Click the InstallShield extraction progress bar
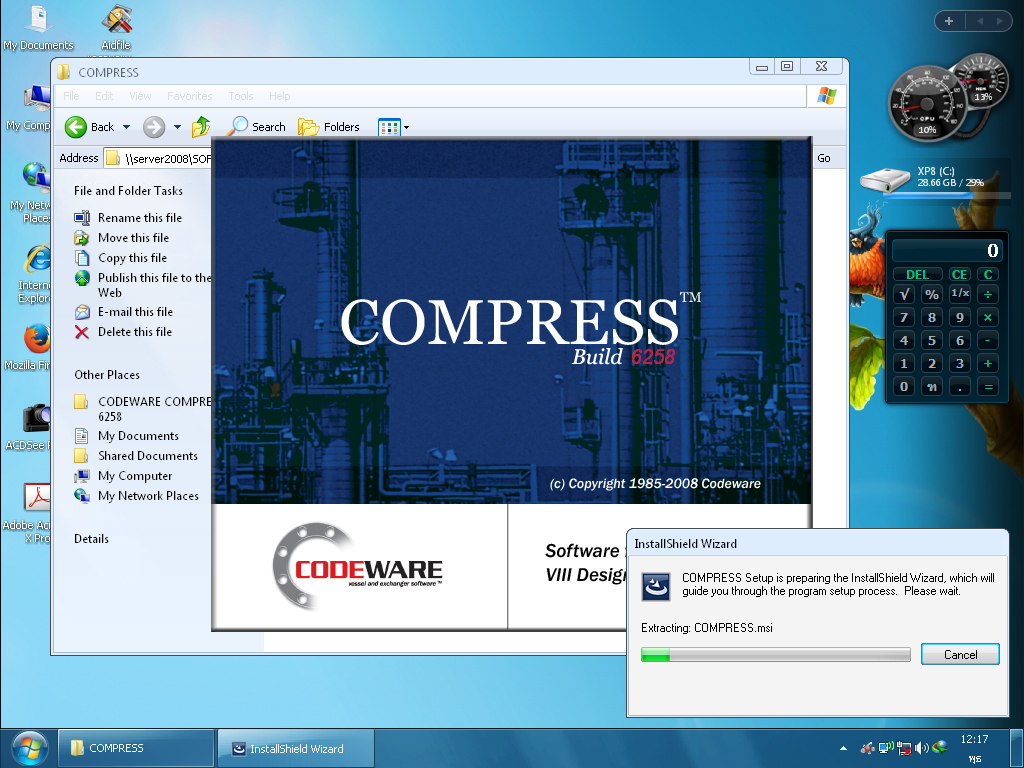 776,654
